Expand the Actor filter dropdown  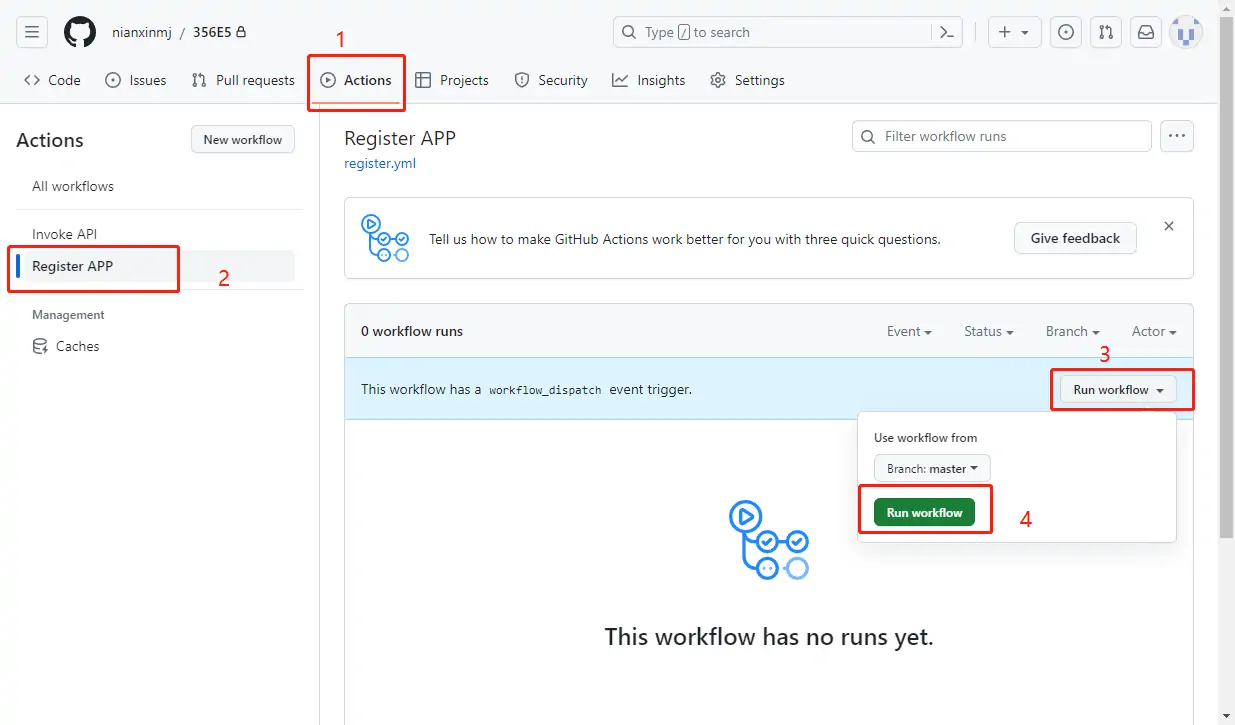point(1153,331)
